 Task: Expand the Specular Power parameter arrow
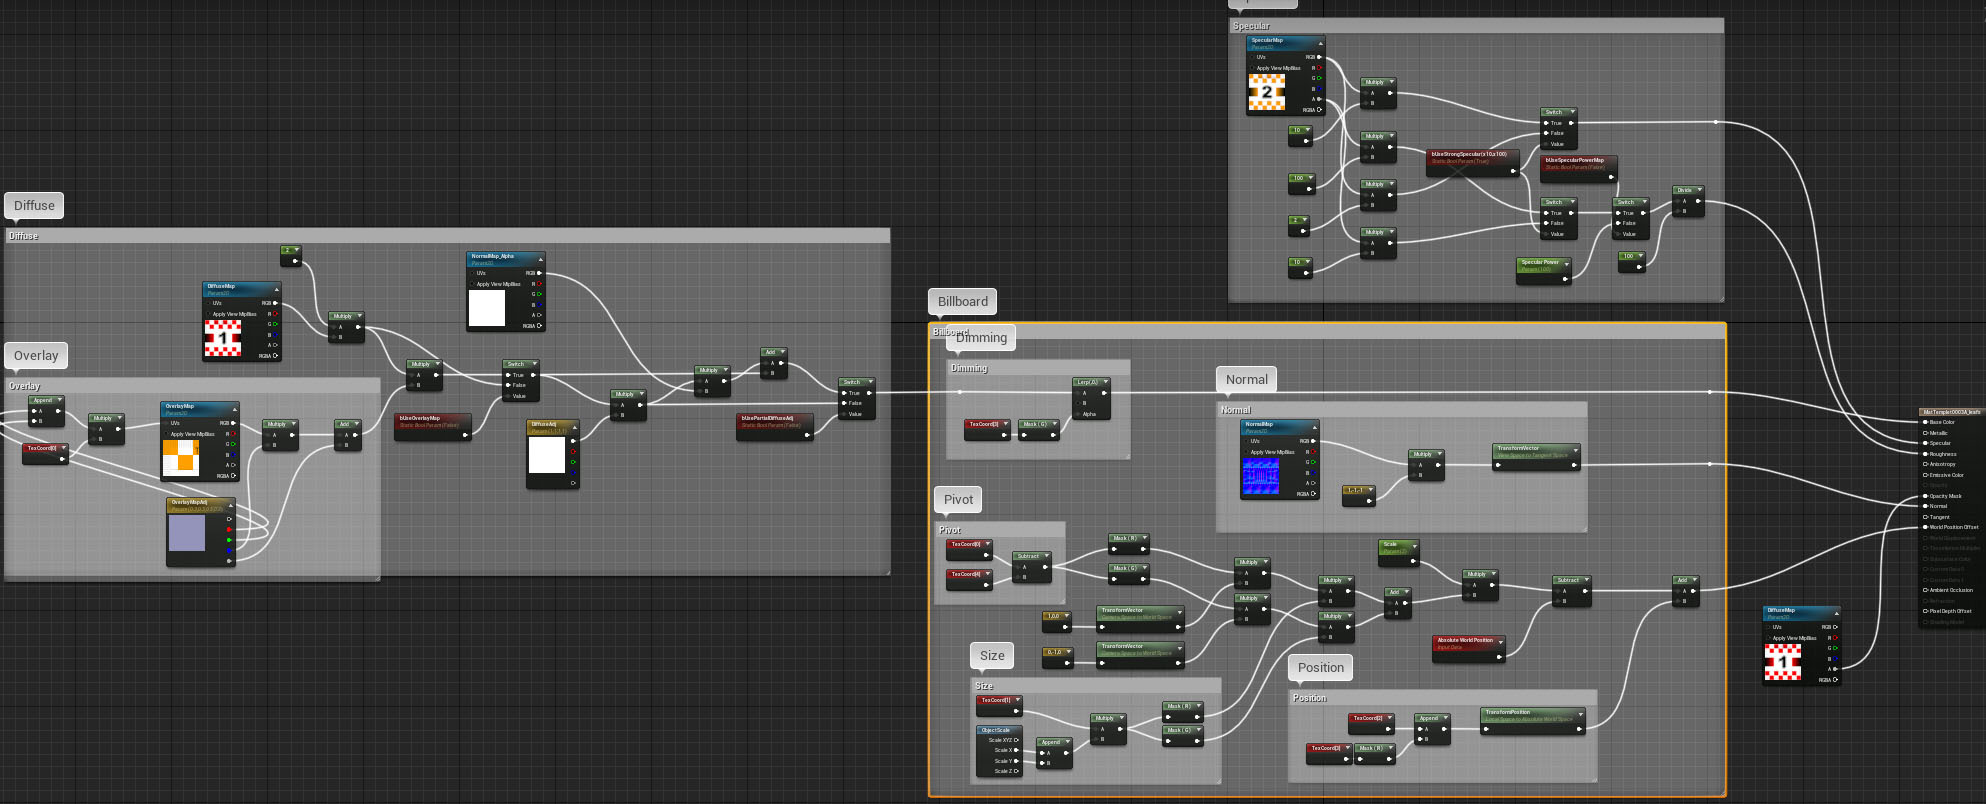1566,264
